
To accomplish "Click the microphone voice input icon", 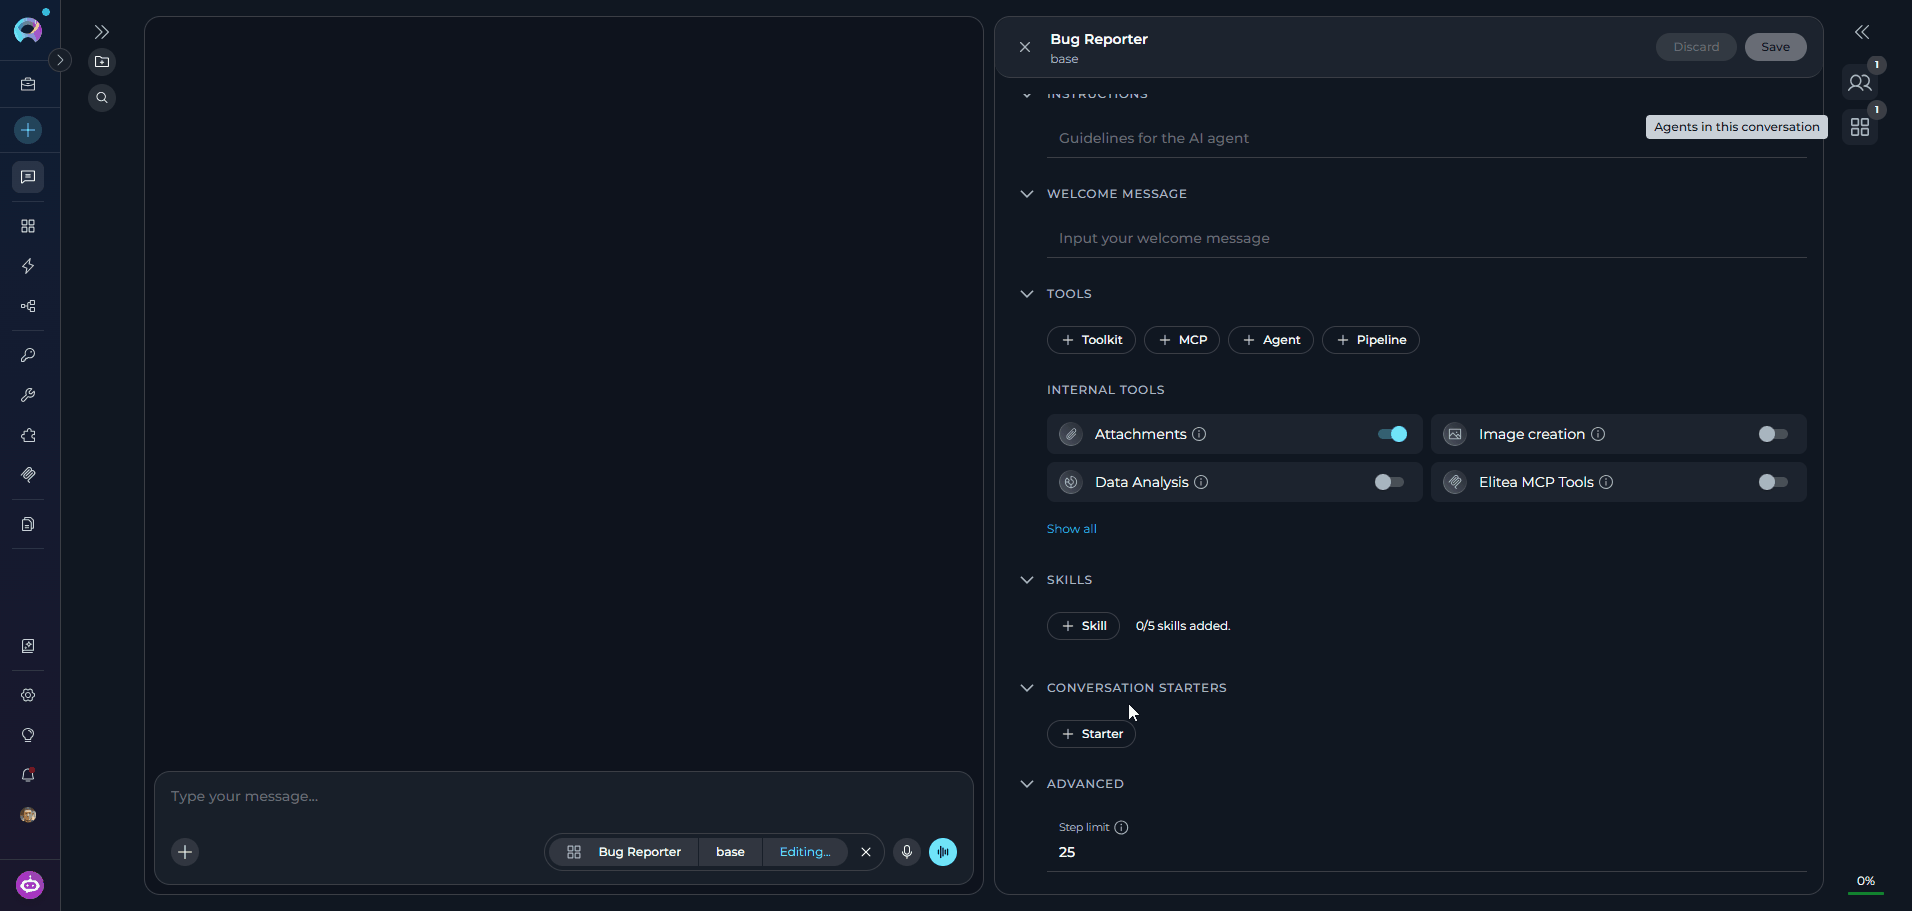I will pyautogui.click(x=907, y=852).
